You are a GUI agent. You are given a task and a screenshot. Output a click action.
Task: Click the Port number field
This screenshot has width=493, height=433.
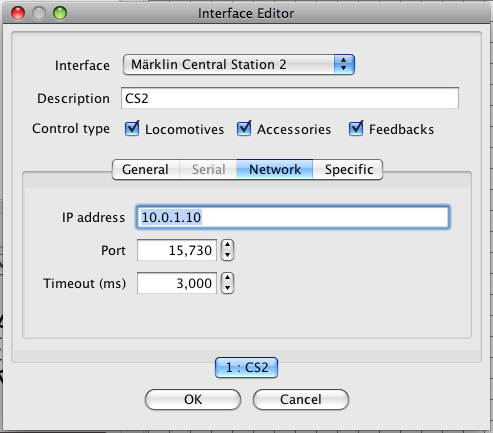177,250
